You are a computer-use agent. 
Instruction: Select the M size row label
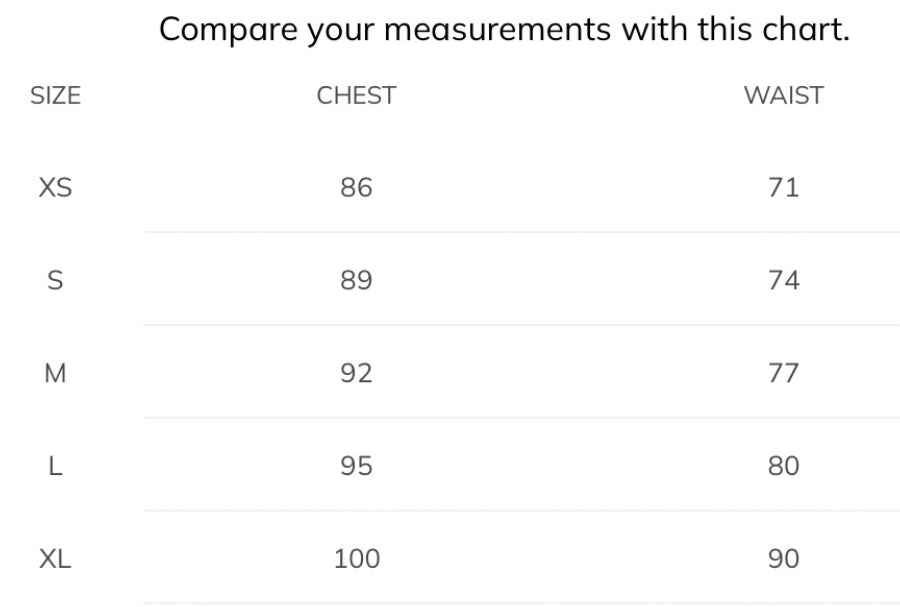(x=55, y=373)
